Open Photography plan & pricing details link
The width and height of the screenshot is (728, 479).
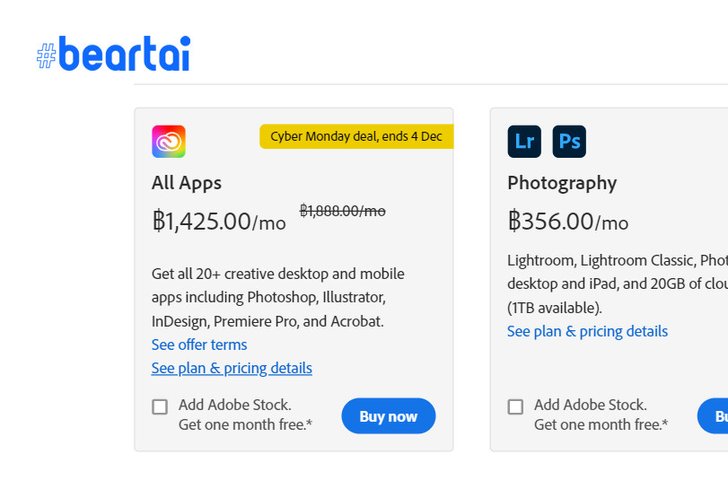[587, 331]
